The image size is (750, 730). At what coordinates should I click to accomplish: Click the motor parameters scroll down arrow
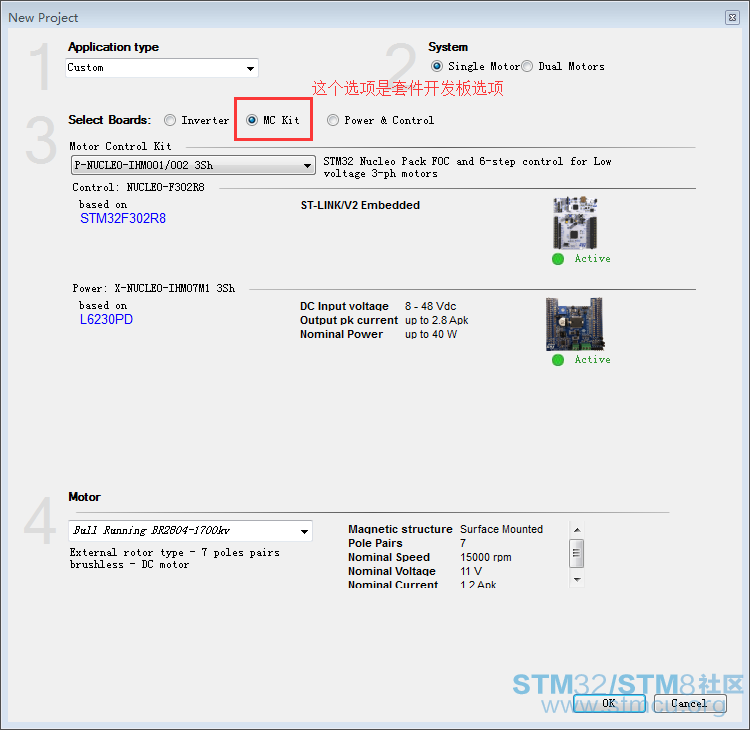[x=577, y=579]
